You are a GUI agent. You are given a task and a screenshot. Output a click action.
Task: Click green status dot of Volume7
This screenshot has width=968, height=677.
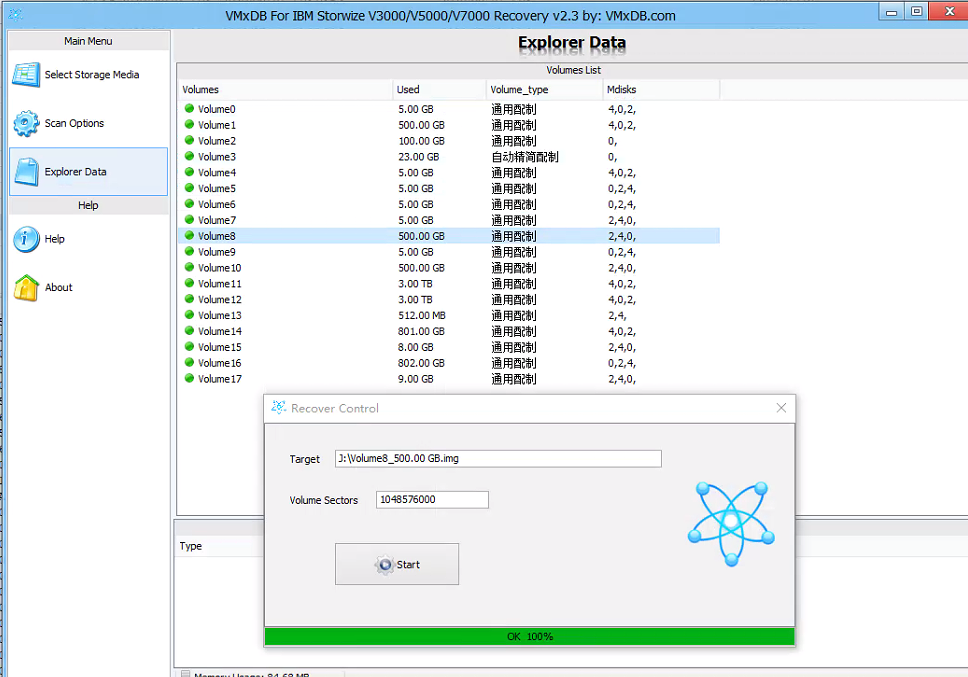[190, 220]
